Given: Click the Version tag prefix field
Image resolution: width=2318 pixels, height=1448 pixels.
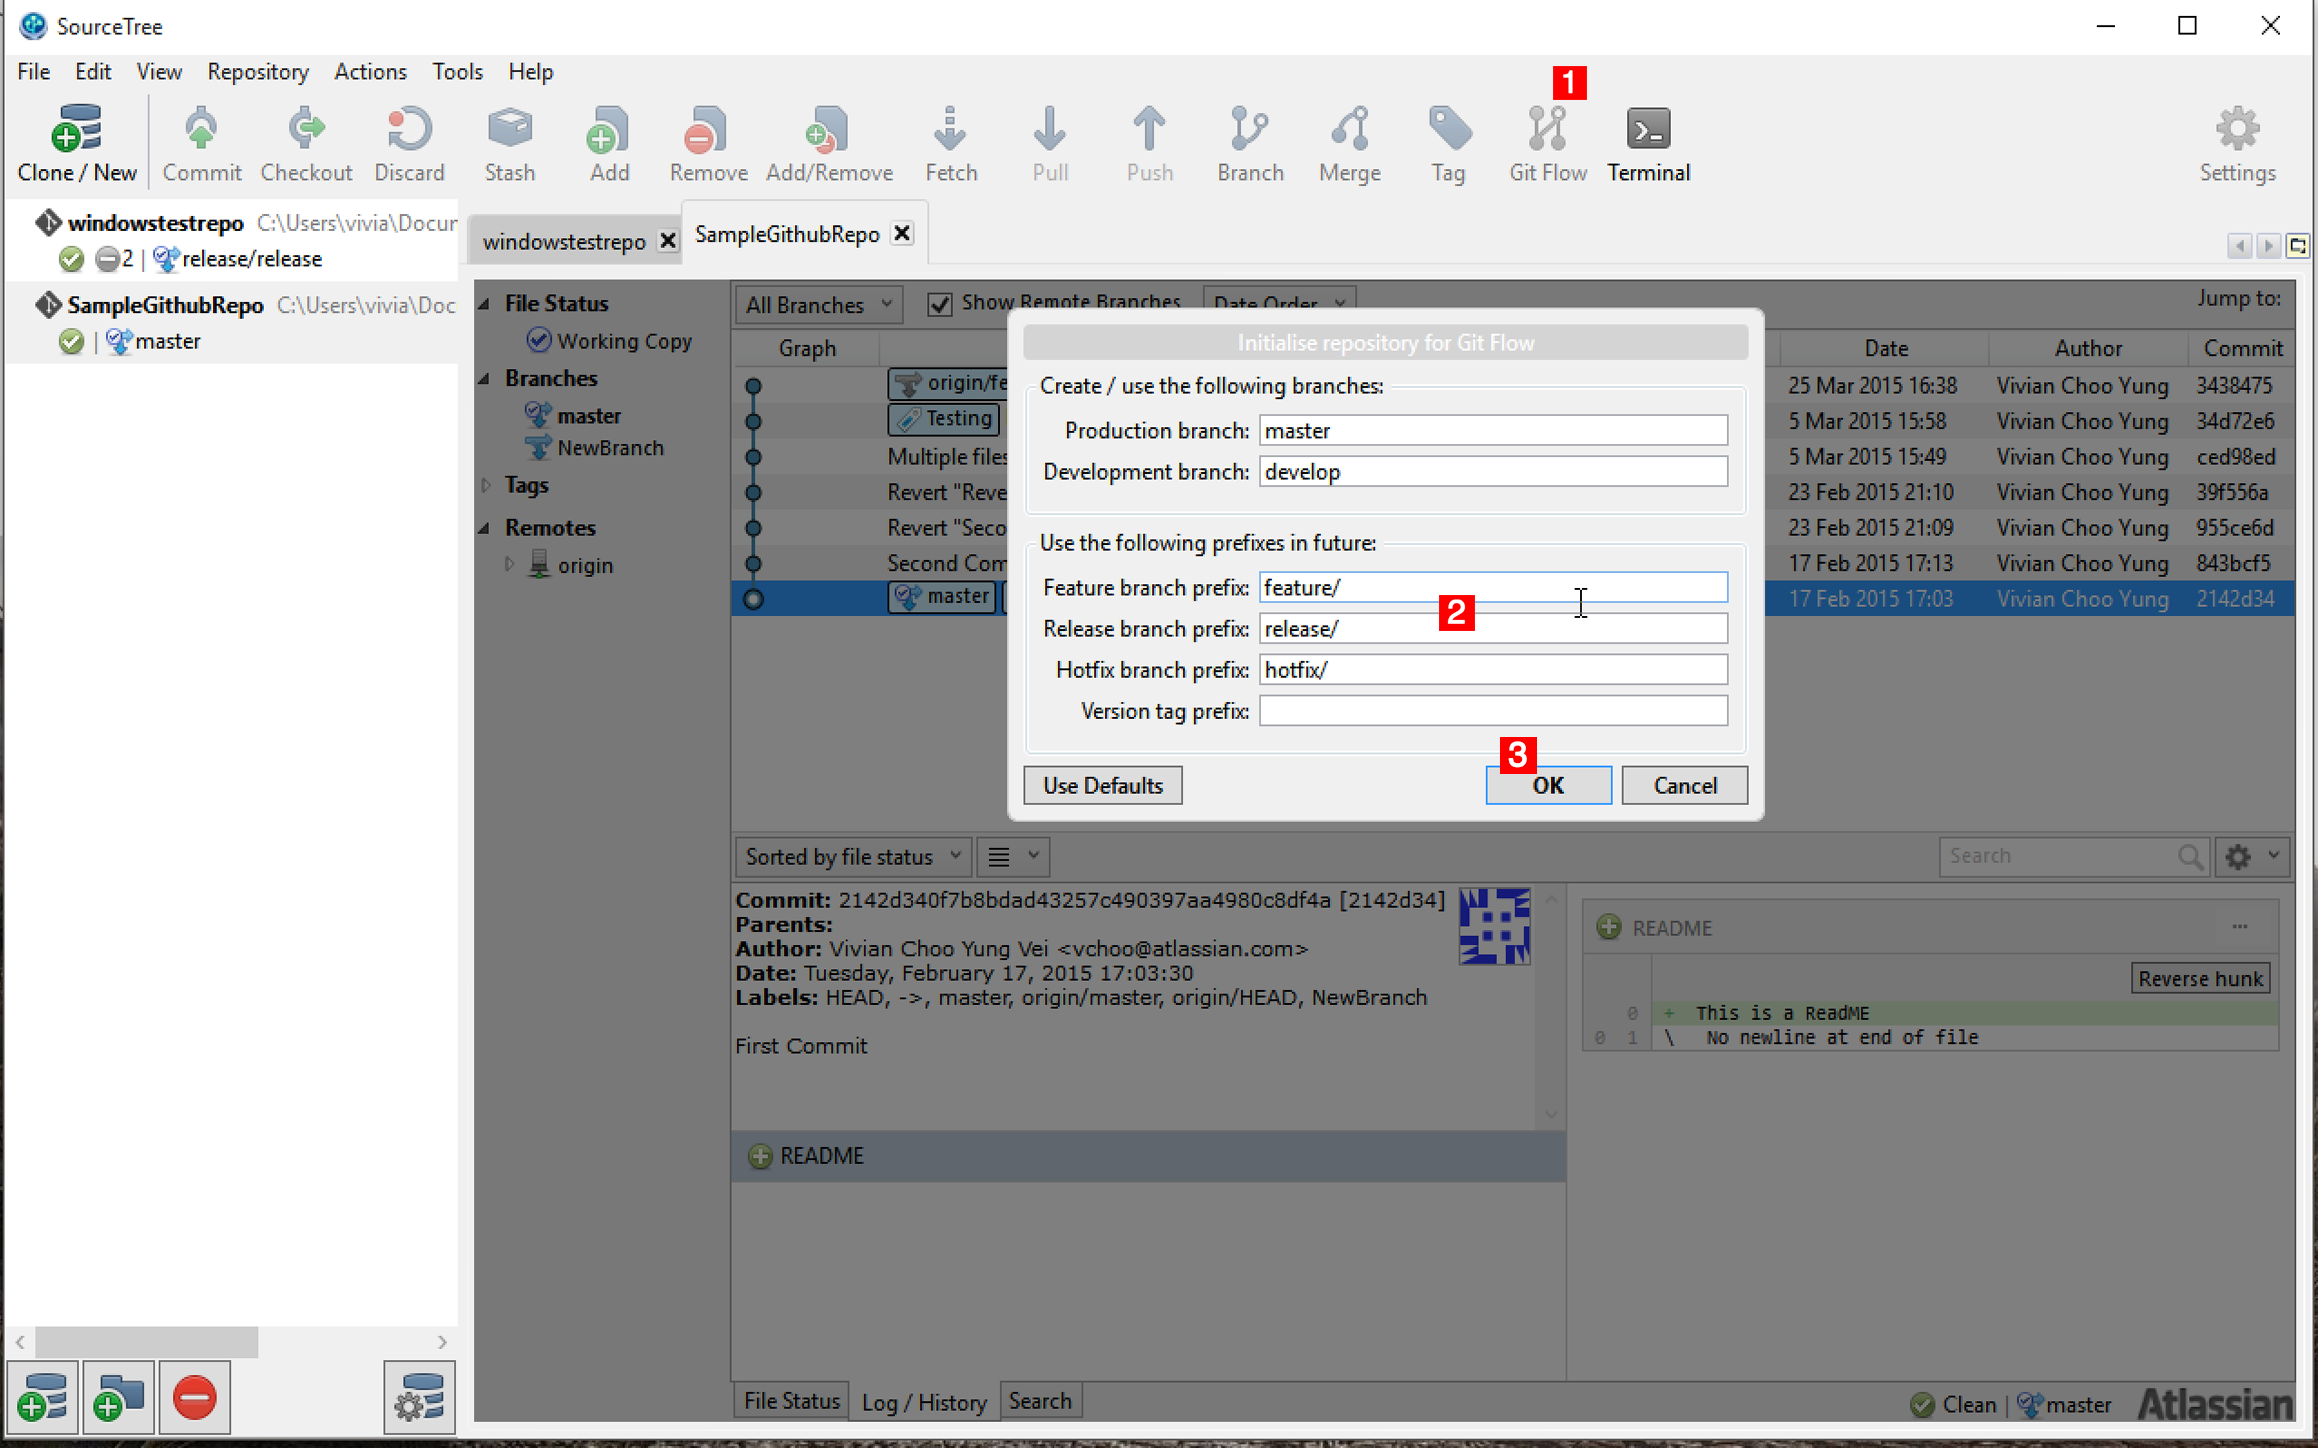Looking at the screenshot, I should [1492, 711].
